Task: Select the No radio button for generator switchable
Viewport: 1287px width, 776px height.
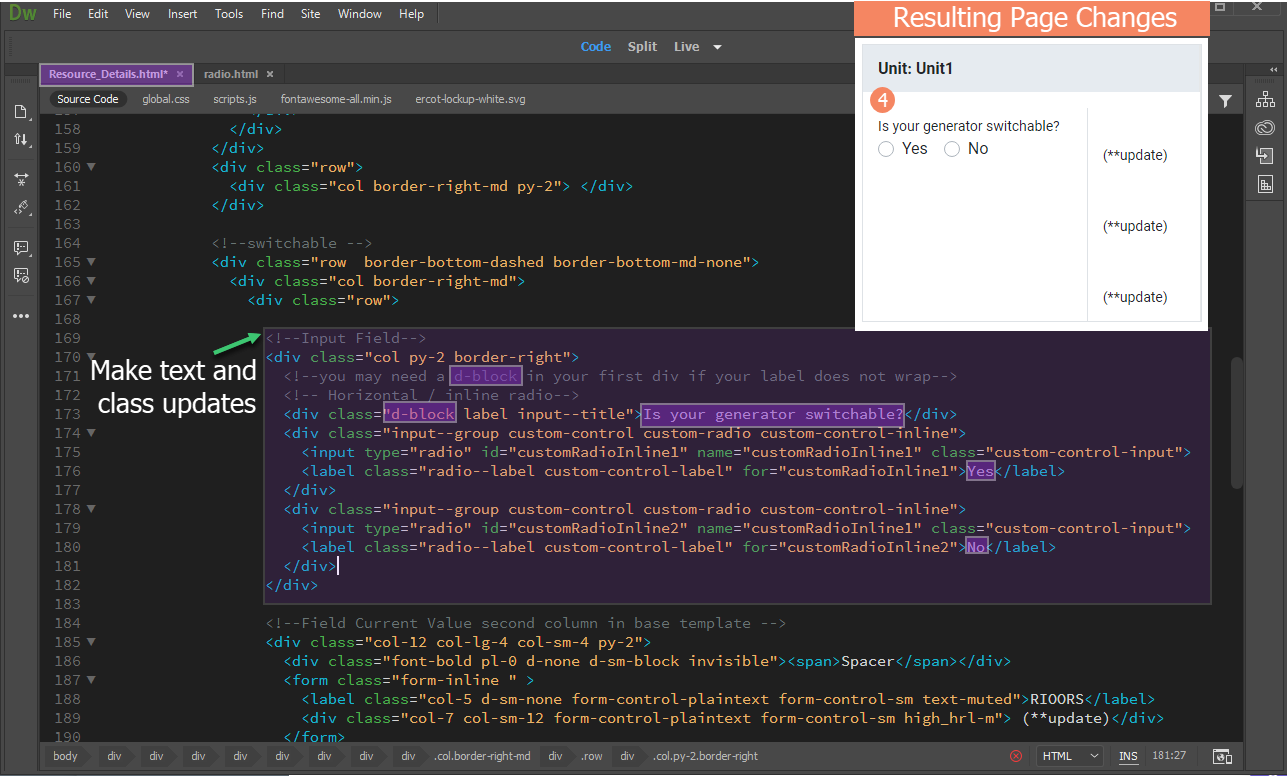Action: tap(952, 148)
